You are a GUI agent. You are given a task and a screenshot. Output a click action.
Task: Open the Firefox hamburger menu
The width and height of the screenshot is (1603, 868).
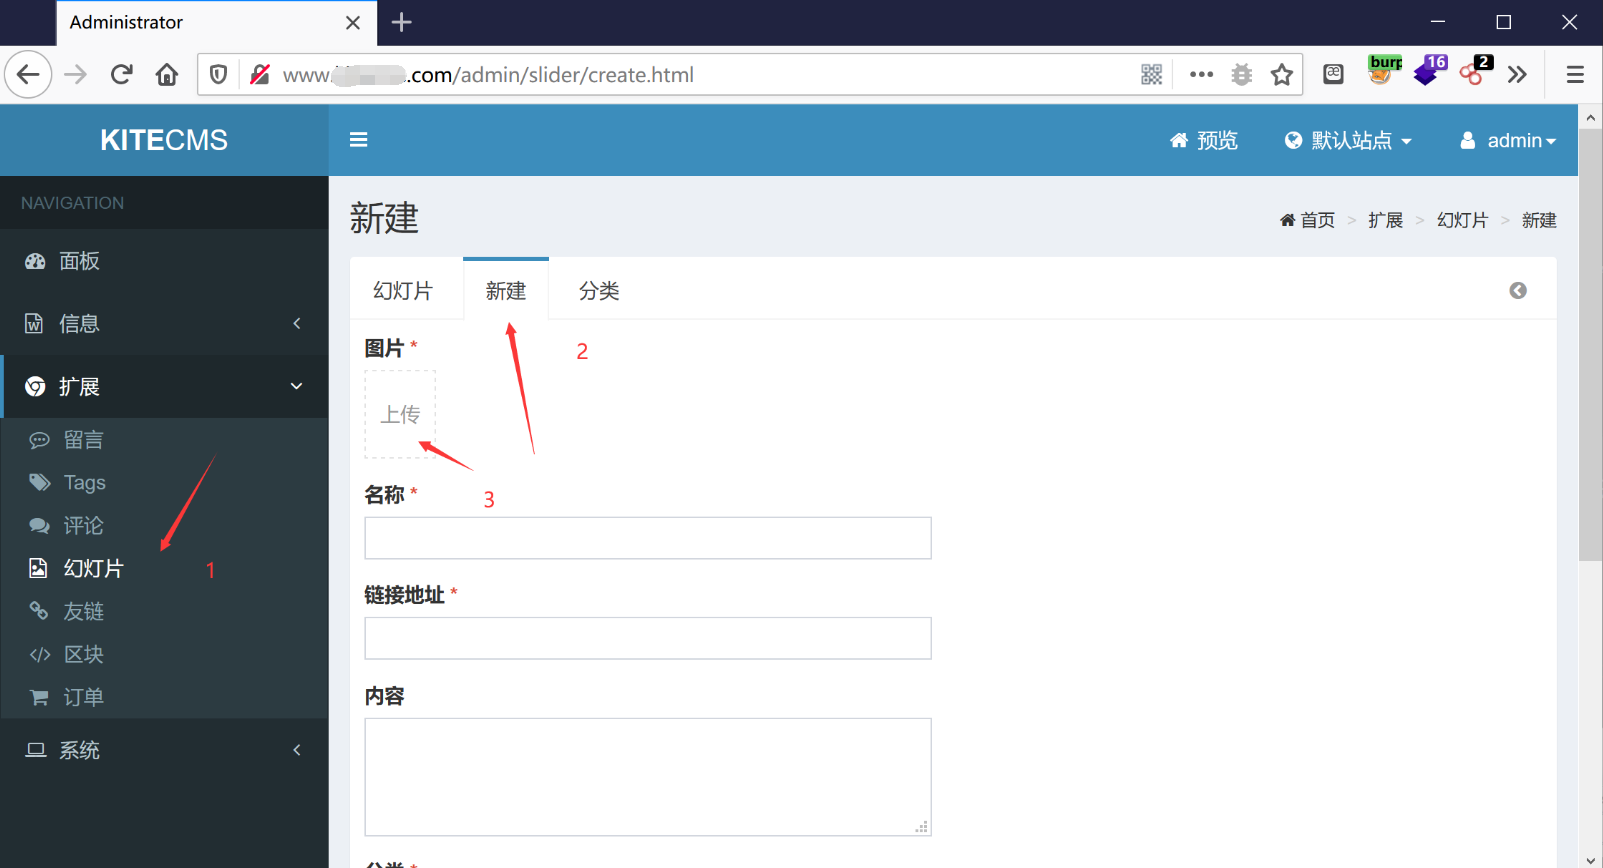[1575, 75]
